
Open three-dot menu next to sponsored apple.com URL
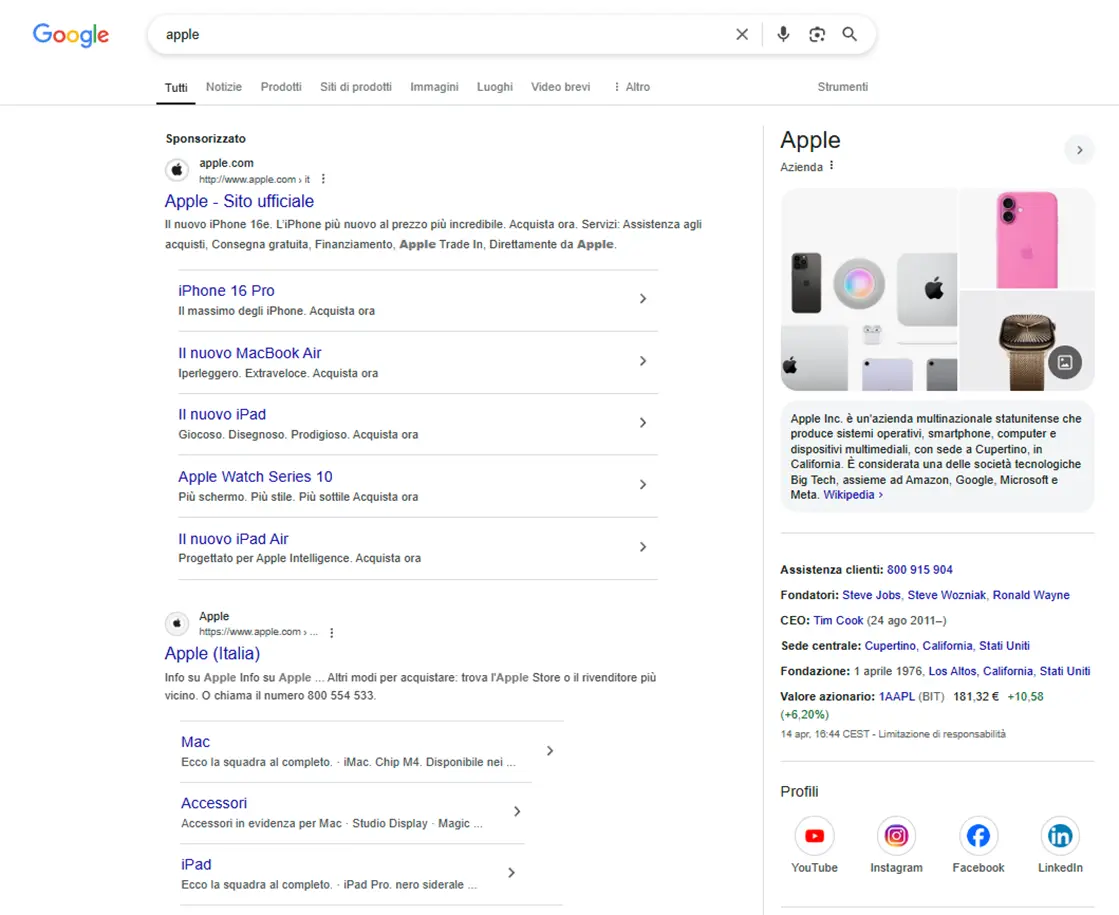pos(323,179)
